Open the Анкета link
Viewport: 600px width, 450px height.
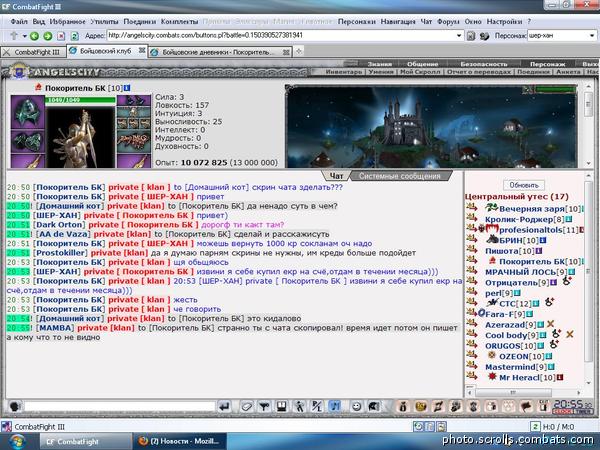point(569,72)
